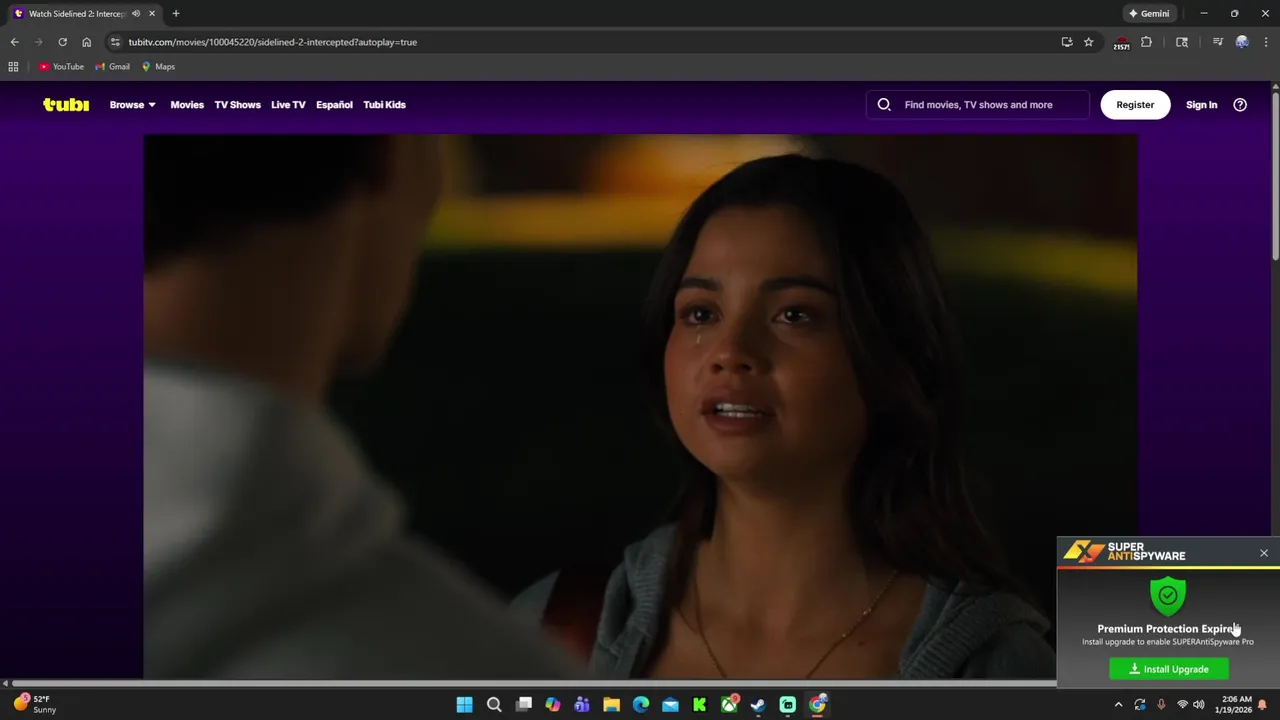
Task: Open Task View on taskbar
Action: (x=523, y=705)
